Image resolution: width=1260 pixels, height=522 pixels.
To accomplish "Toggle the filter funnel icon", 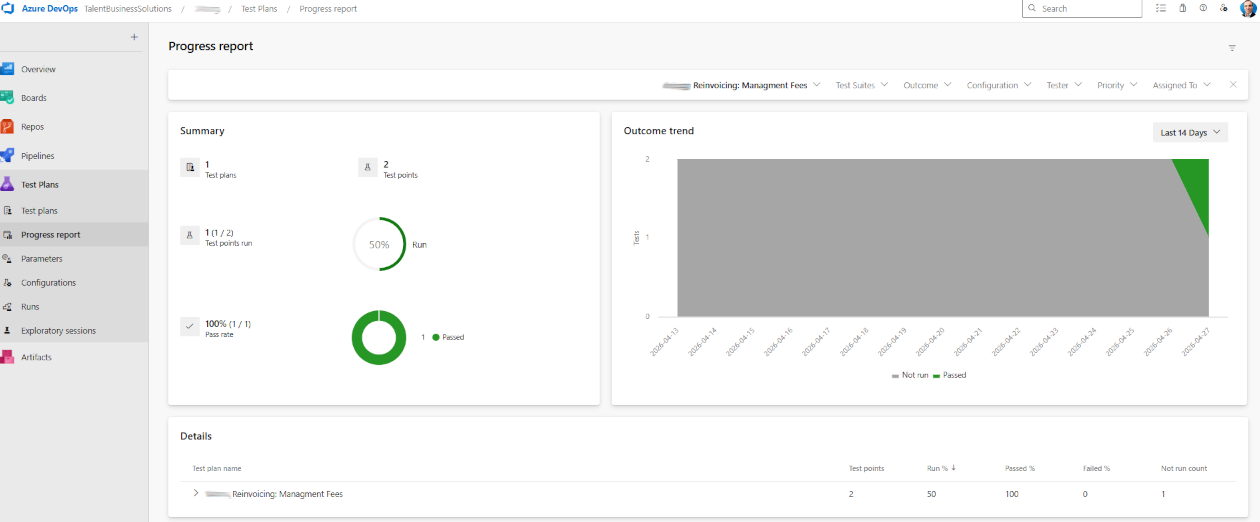I will pos(1232,48).
